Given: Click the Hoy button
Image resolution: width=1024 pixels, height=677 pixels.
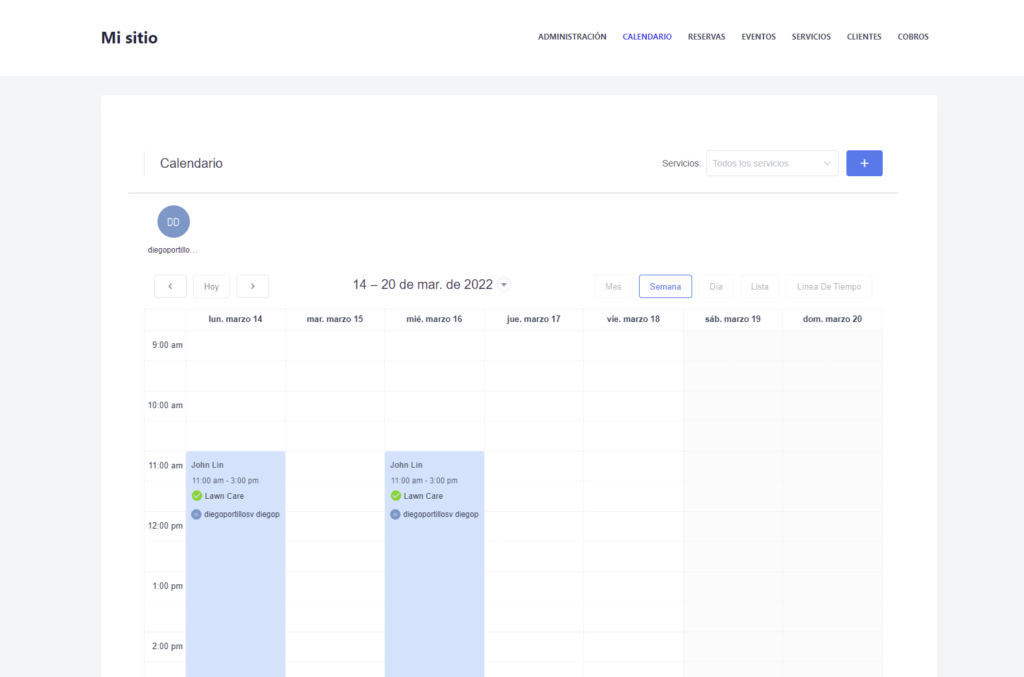Looking at the screenshot, I should pos(211,286).
